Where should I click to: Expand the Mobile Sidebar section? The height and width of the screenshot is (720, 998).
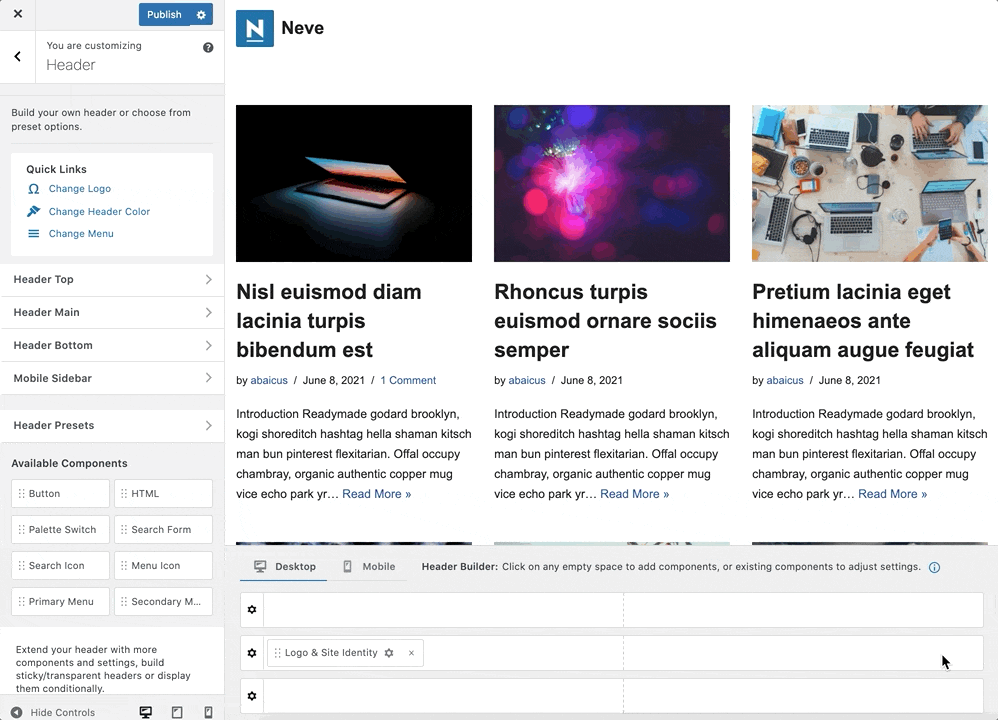tap(112, 378)
